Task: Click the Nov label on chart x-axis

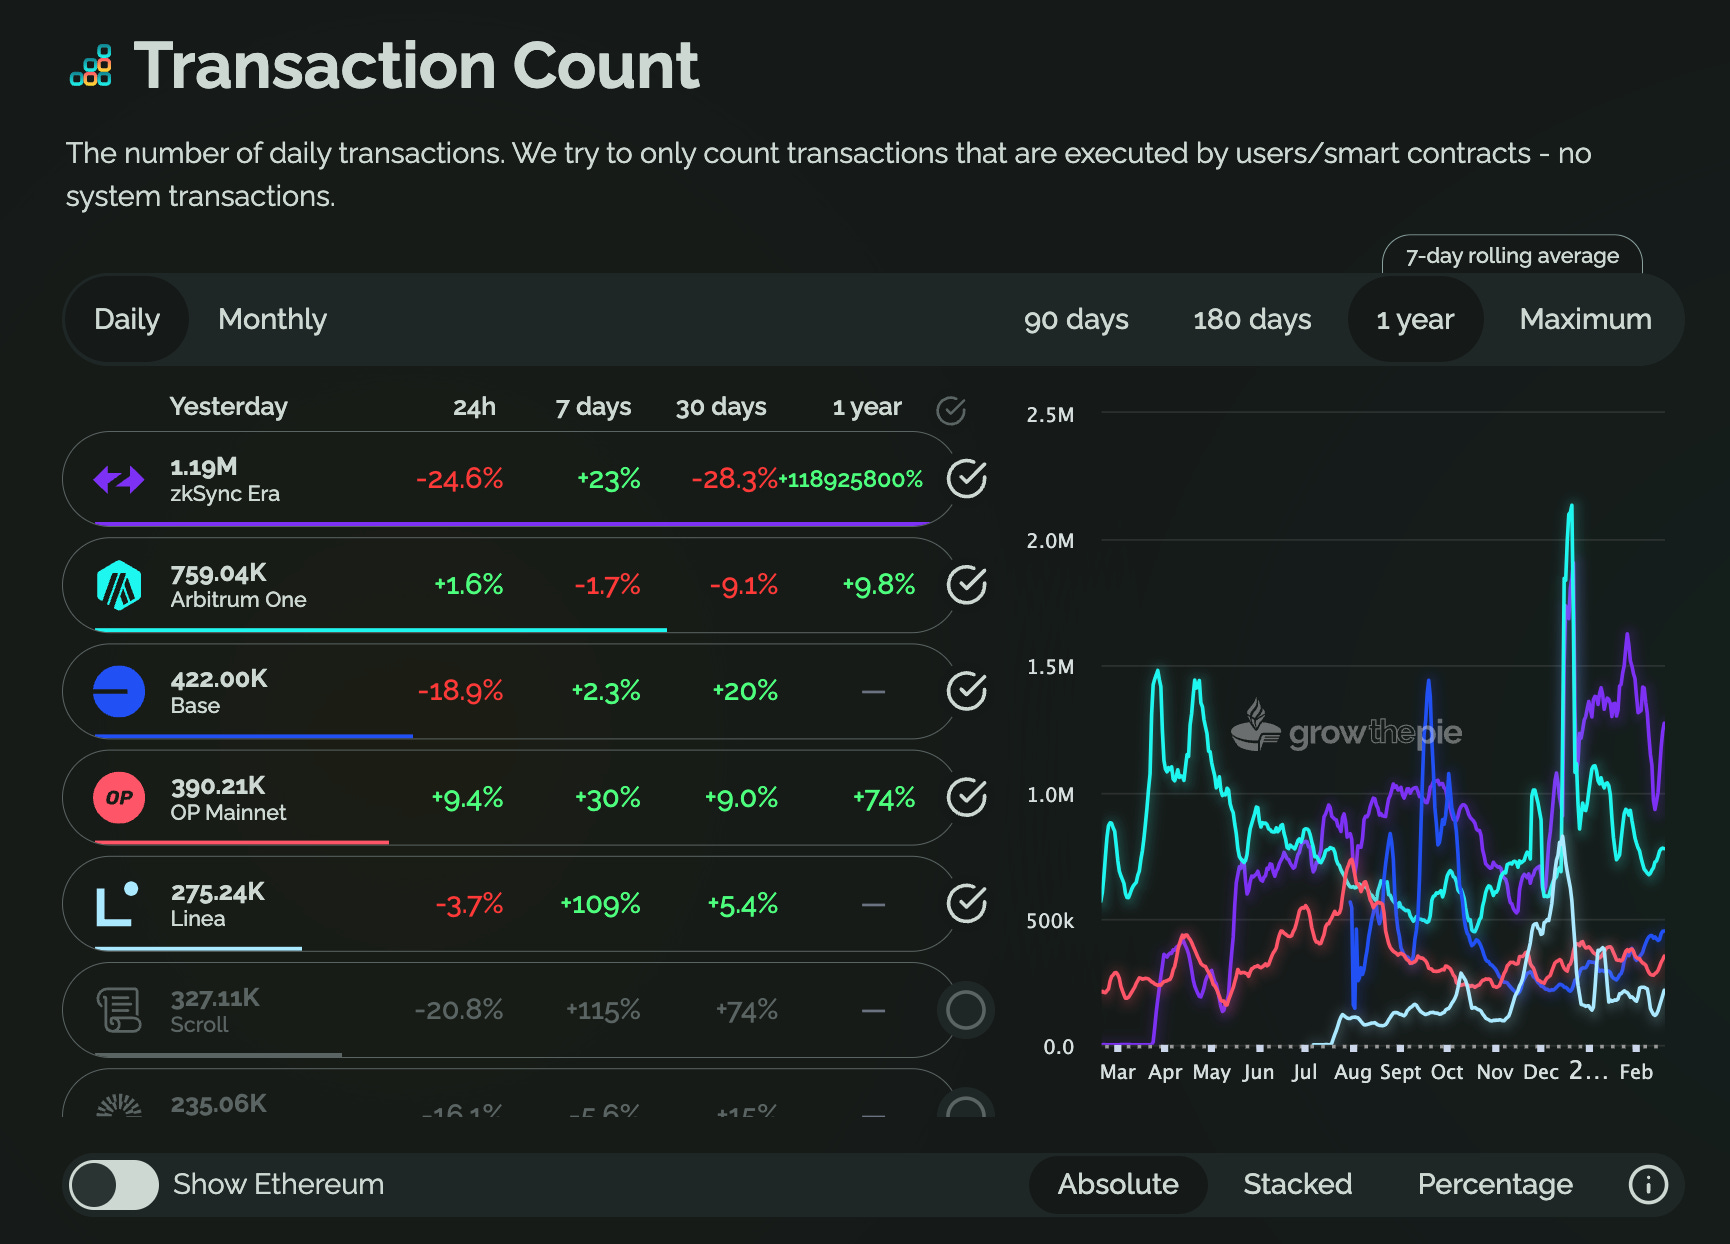Action: click(x=1494, y=1073)
